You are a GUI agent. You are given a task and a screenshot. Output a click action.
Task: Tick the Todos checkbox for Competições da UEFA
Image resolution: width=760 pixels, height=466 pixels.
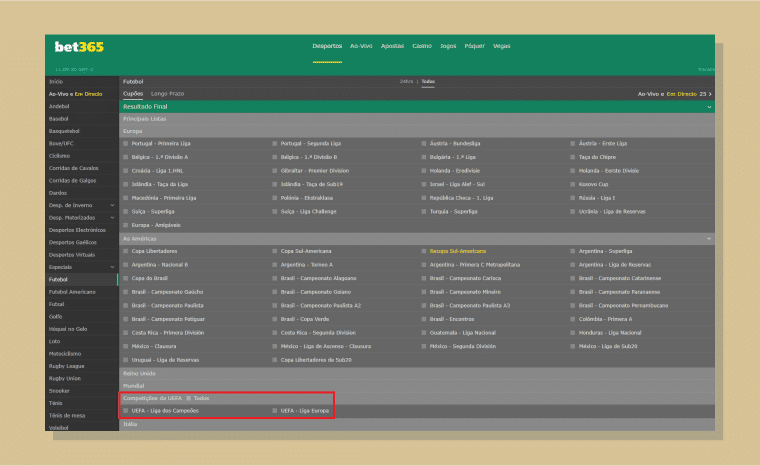pyautogui.click(x=189, y=398)
